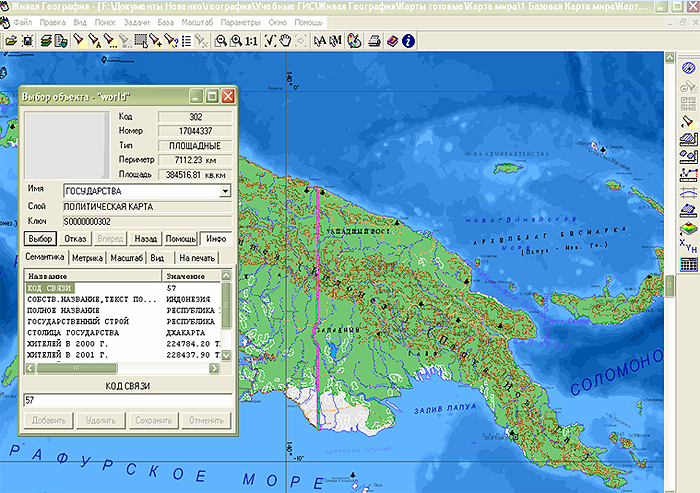Switch to the На печать tab

pos(197,258)
